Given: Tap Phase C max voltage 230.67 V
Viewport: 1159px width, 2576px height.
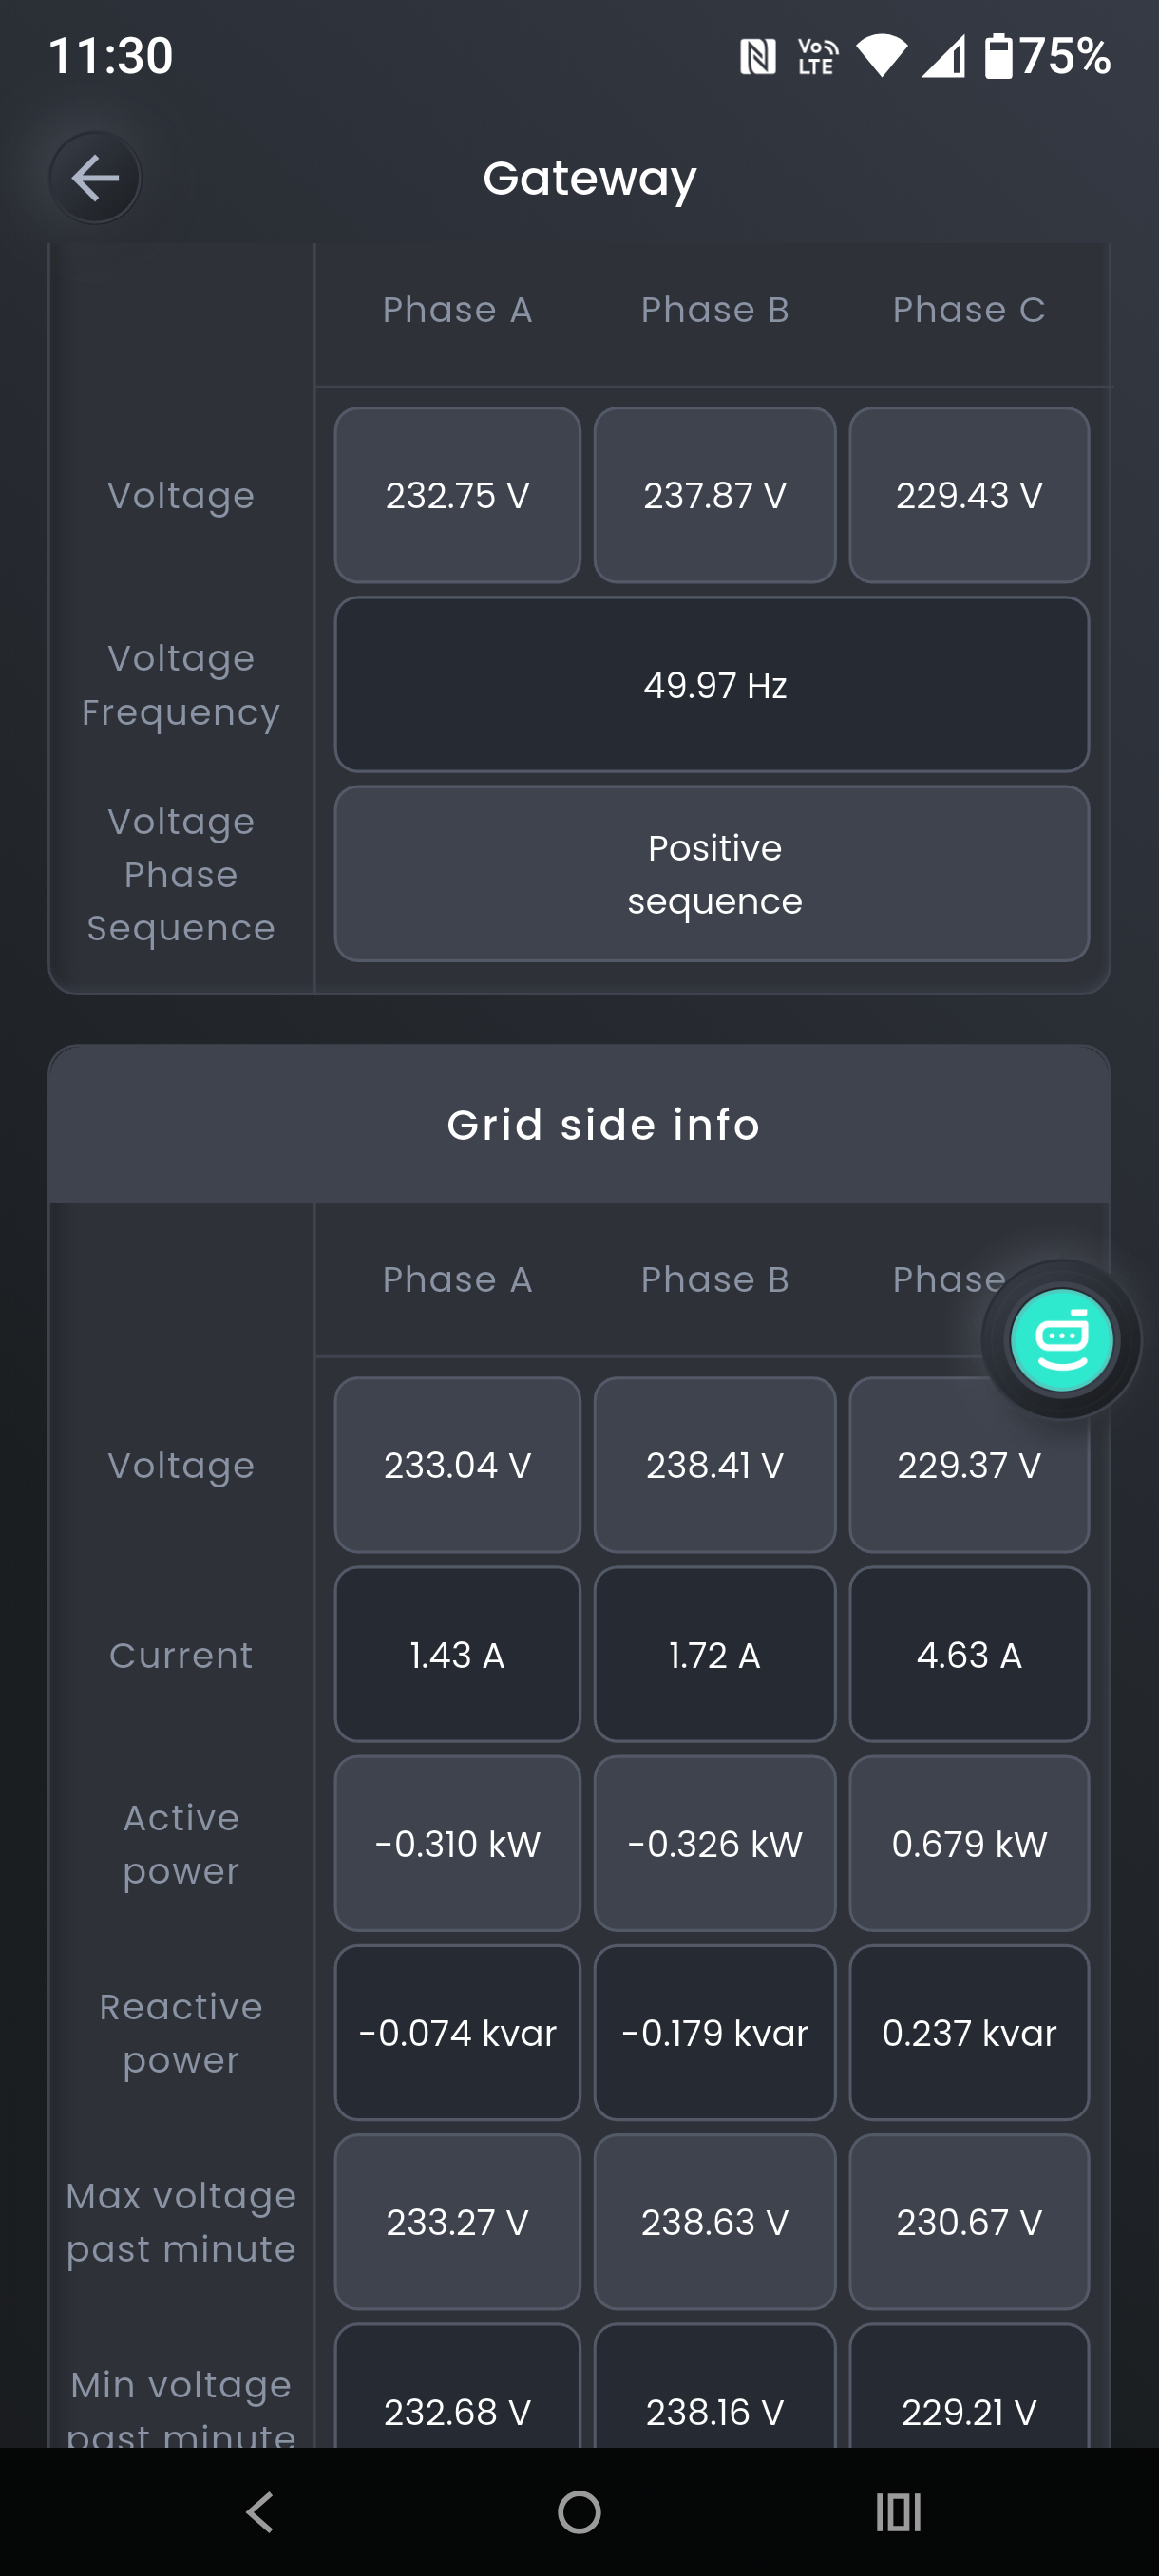Looking at the screenshot, I should (968, 2222).
